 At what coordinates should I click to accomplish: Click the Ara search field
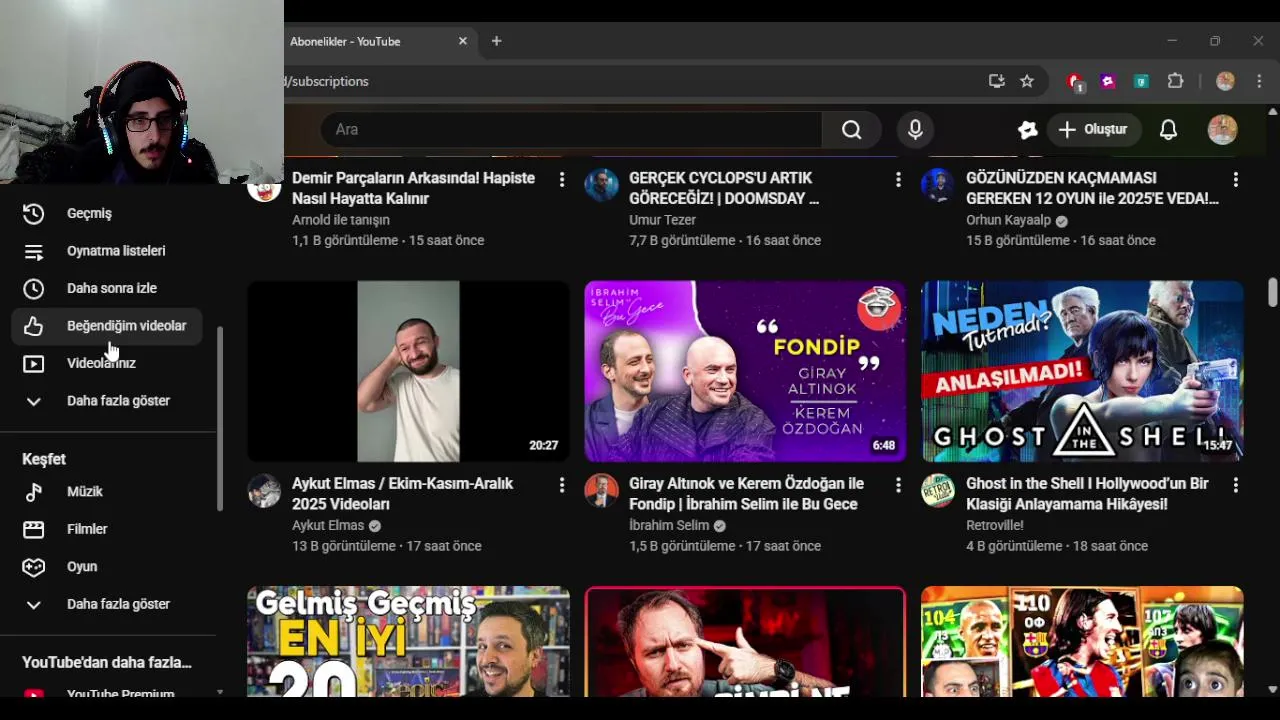571,129
